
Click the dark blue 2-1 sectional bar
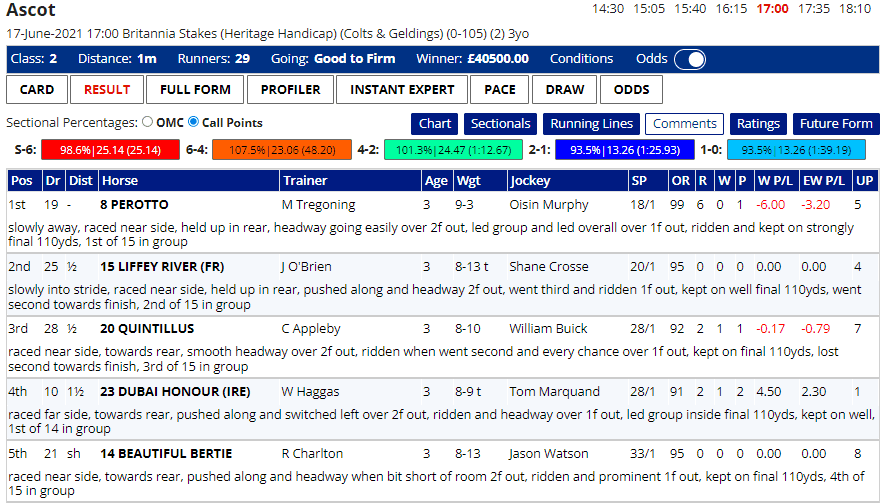(x=625, y=150)
